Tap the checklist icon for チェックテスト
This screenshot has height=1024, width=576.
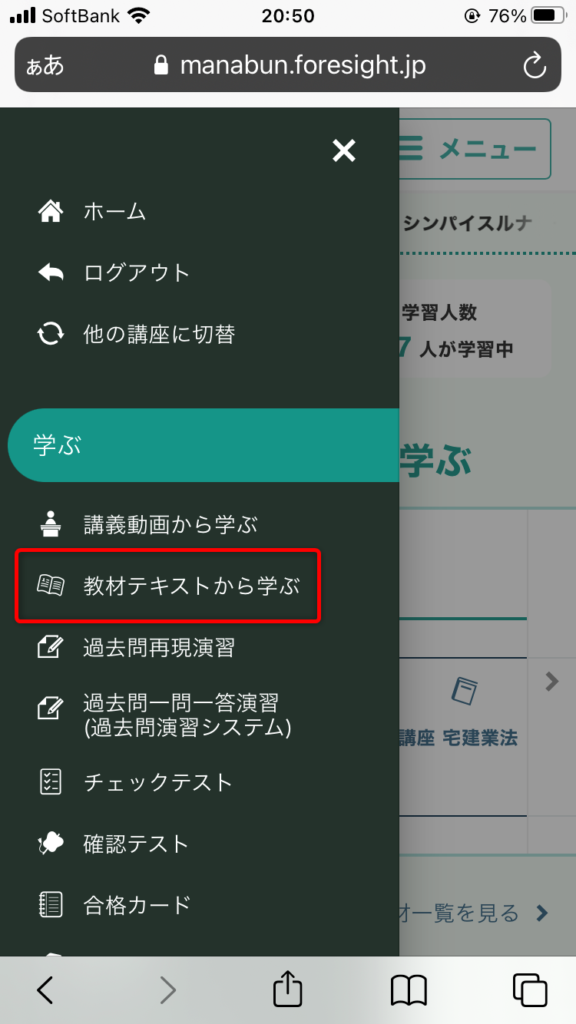coord(51,782)
